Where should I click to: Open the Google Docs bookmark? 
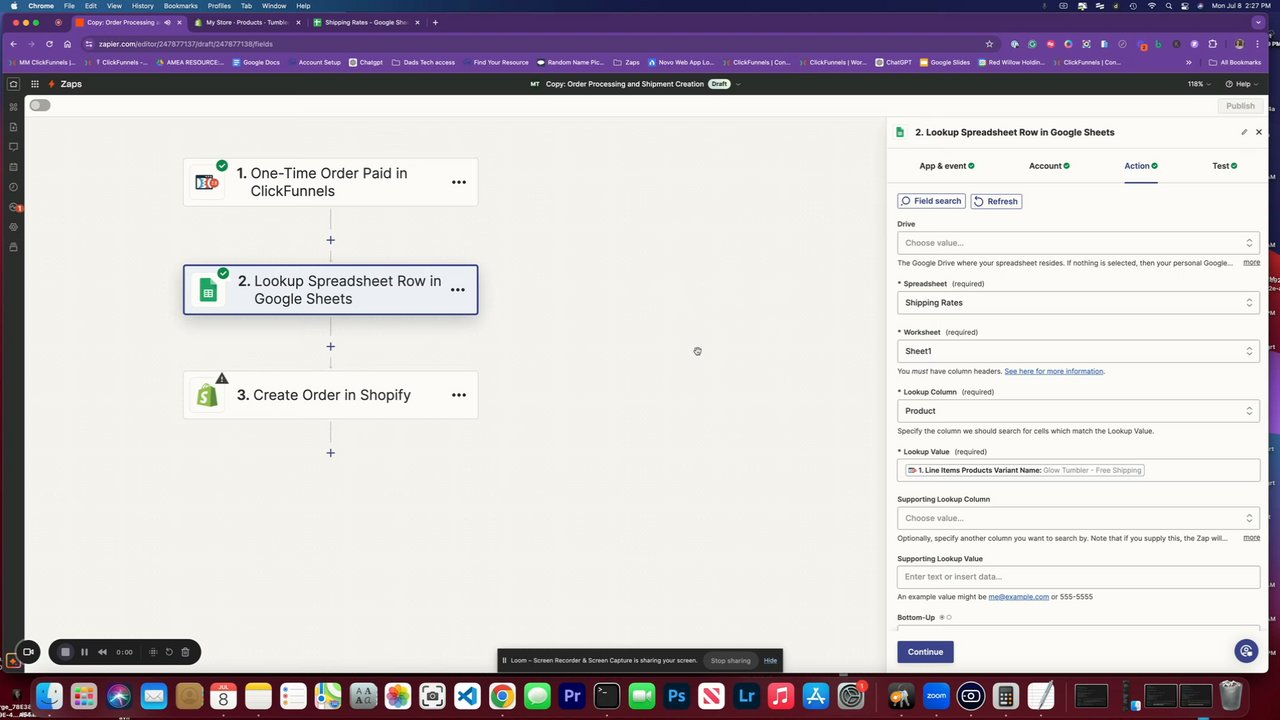[x=256, y=62]
